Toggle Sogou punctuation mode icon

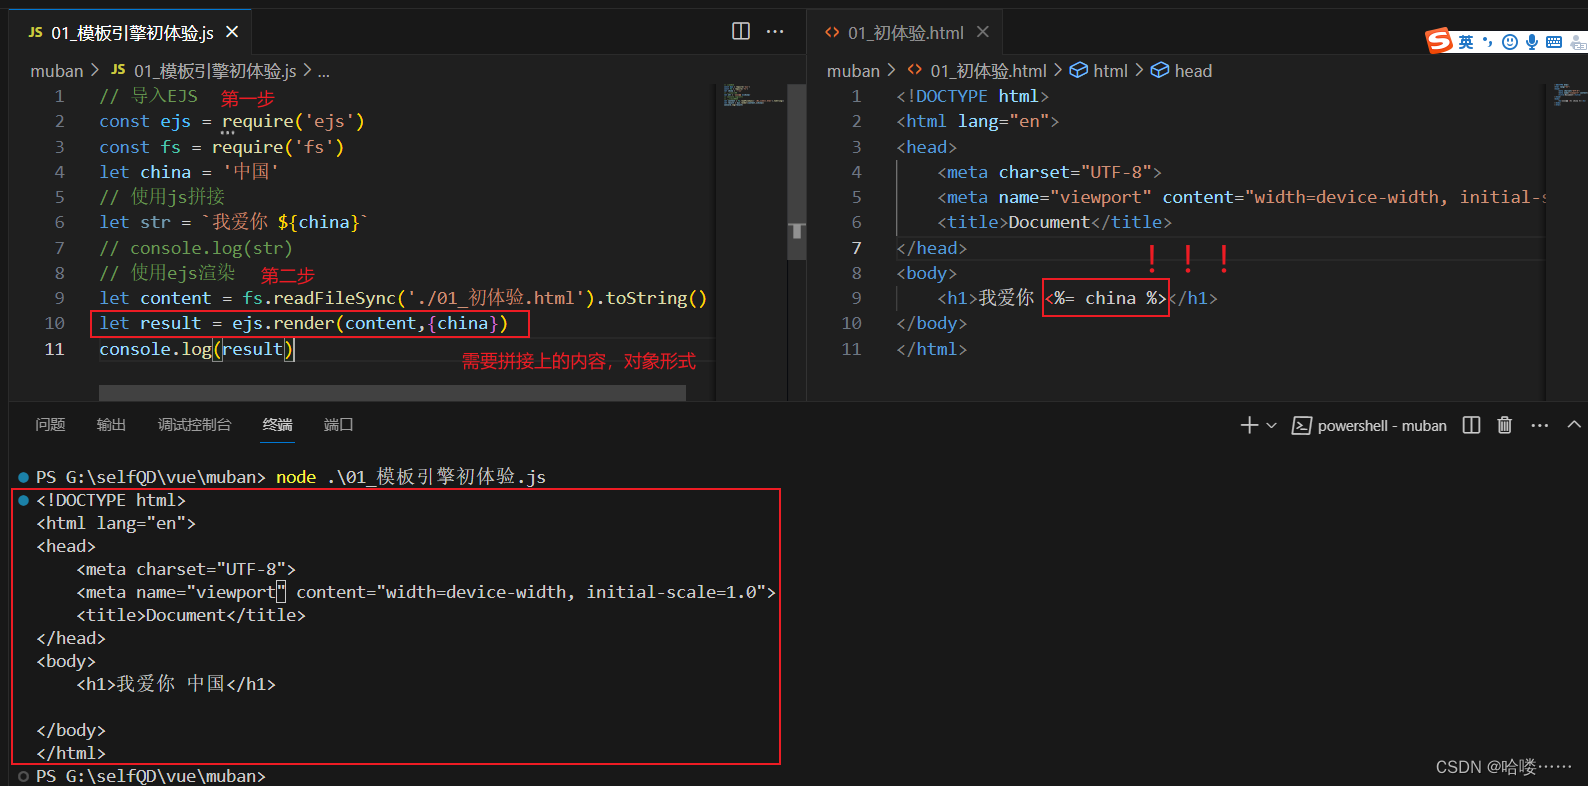1488,42
